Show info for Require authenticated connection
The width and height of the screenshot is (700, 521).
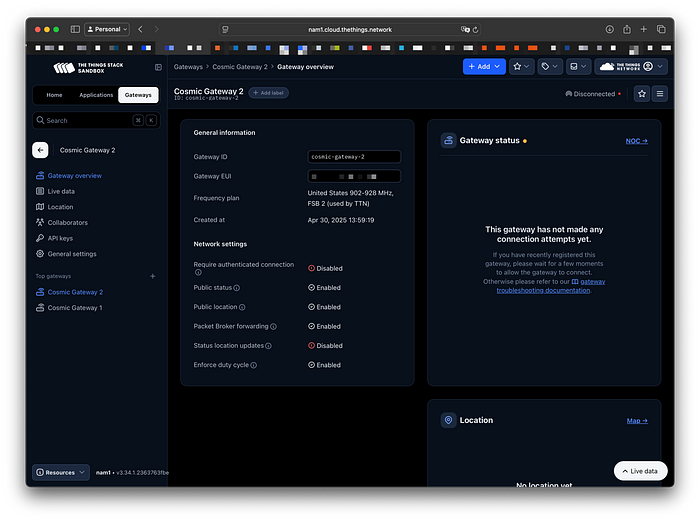pos(198,272)
